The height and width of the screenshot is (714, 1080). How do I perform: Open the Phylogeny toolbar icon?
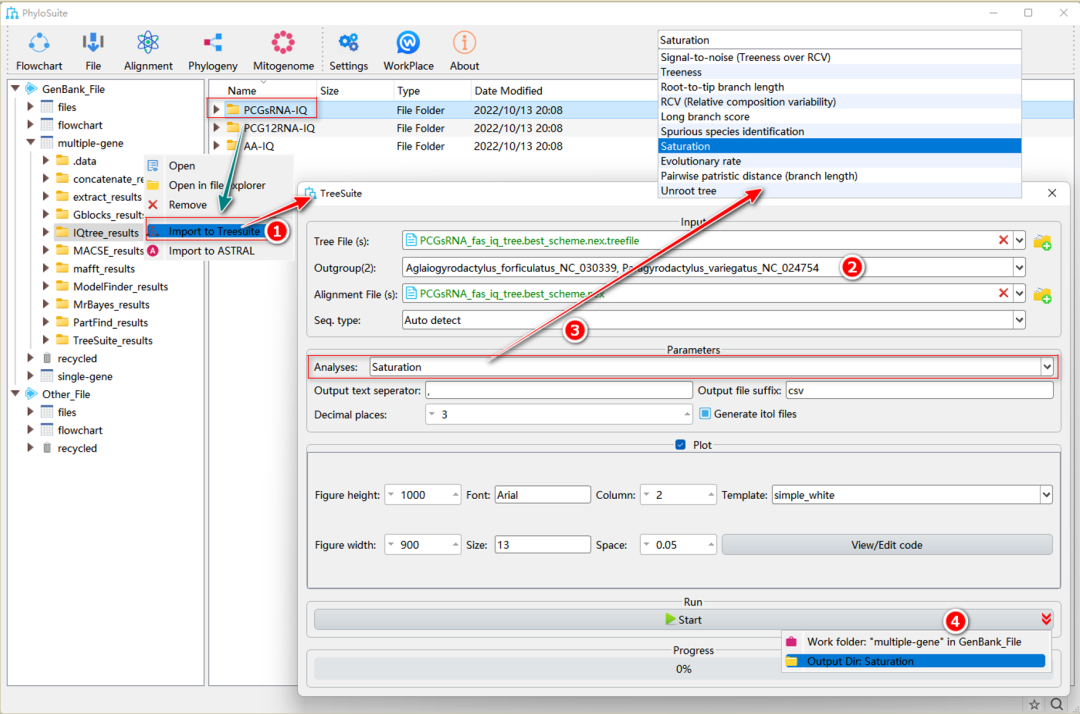(x=213, y=43)
